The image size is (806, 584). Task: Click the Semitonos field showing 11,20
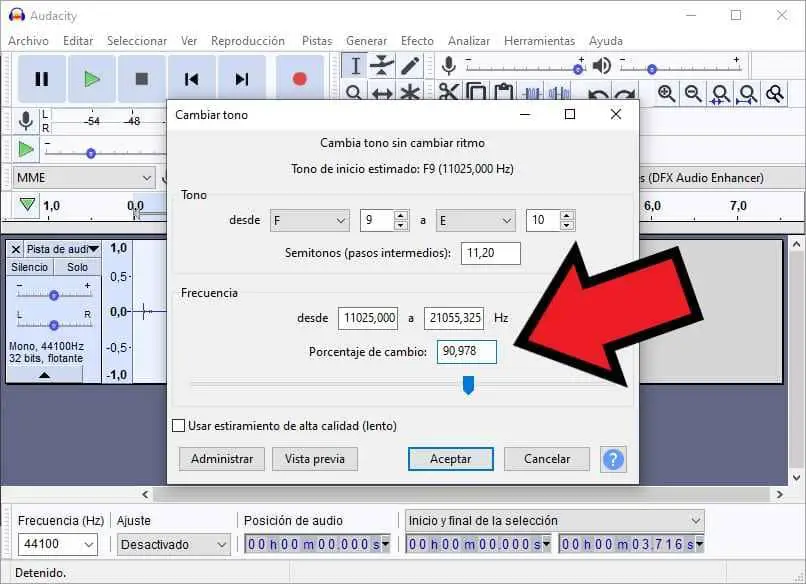coord(491,253)
